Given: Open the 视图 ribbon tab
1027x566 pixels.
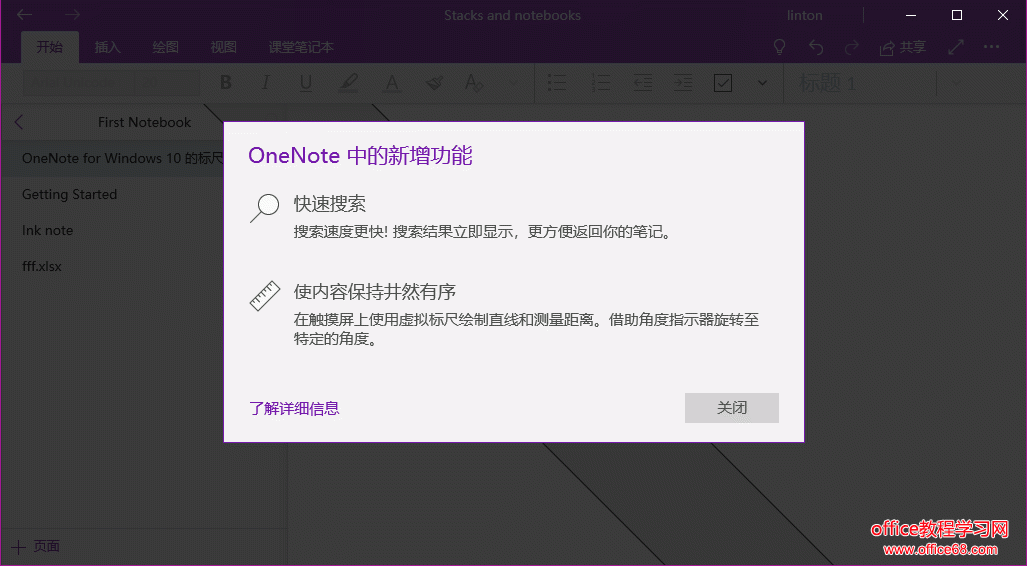Looking at the screenshot, I should tap(223, 47).
